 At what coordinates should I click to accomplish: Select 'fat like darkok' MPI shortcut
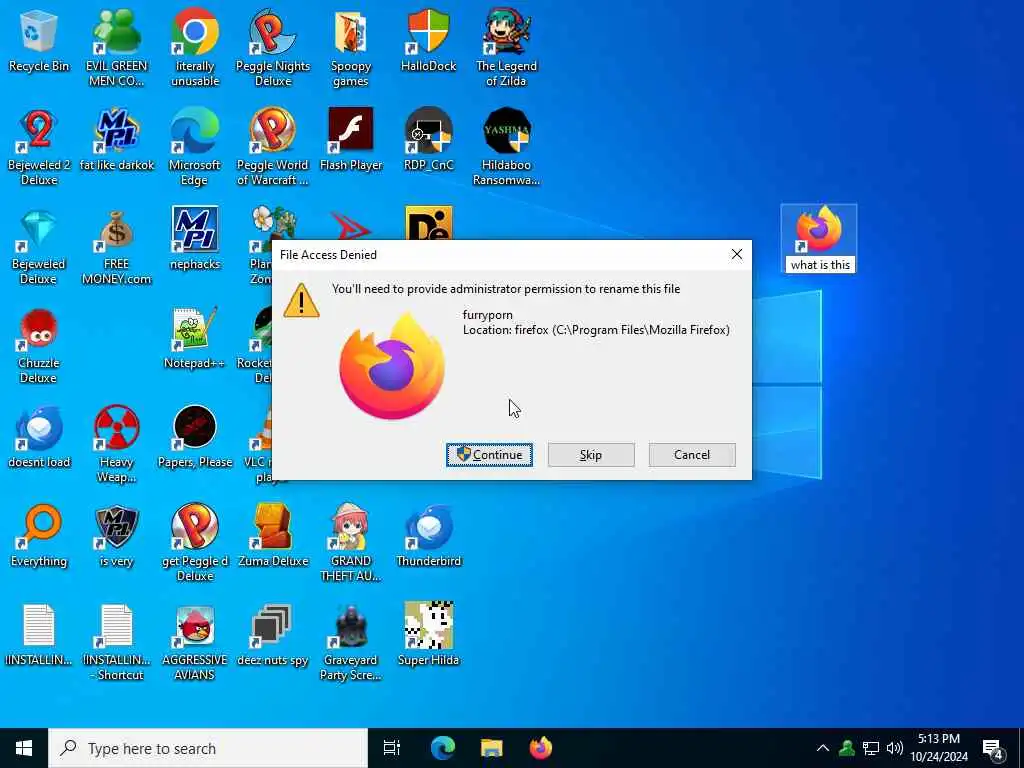pos(117,140)
